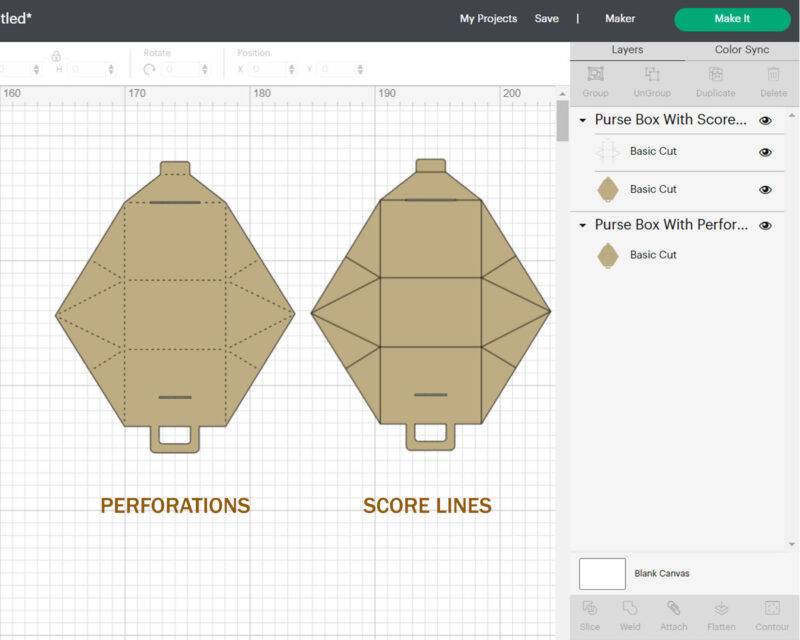Click the Make It button
This screenshot has width=800, height=640.
coord(732,18)
